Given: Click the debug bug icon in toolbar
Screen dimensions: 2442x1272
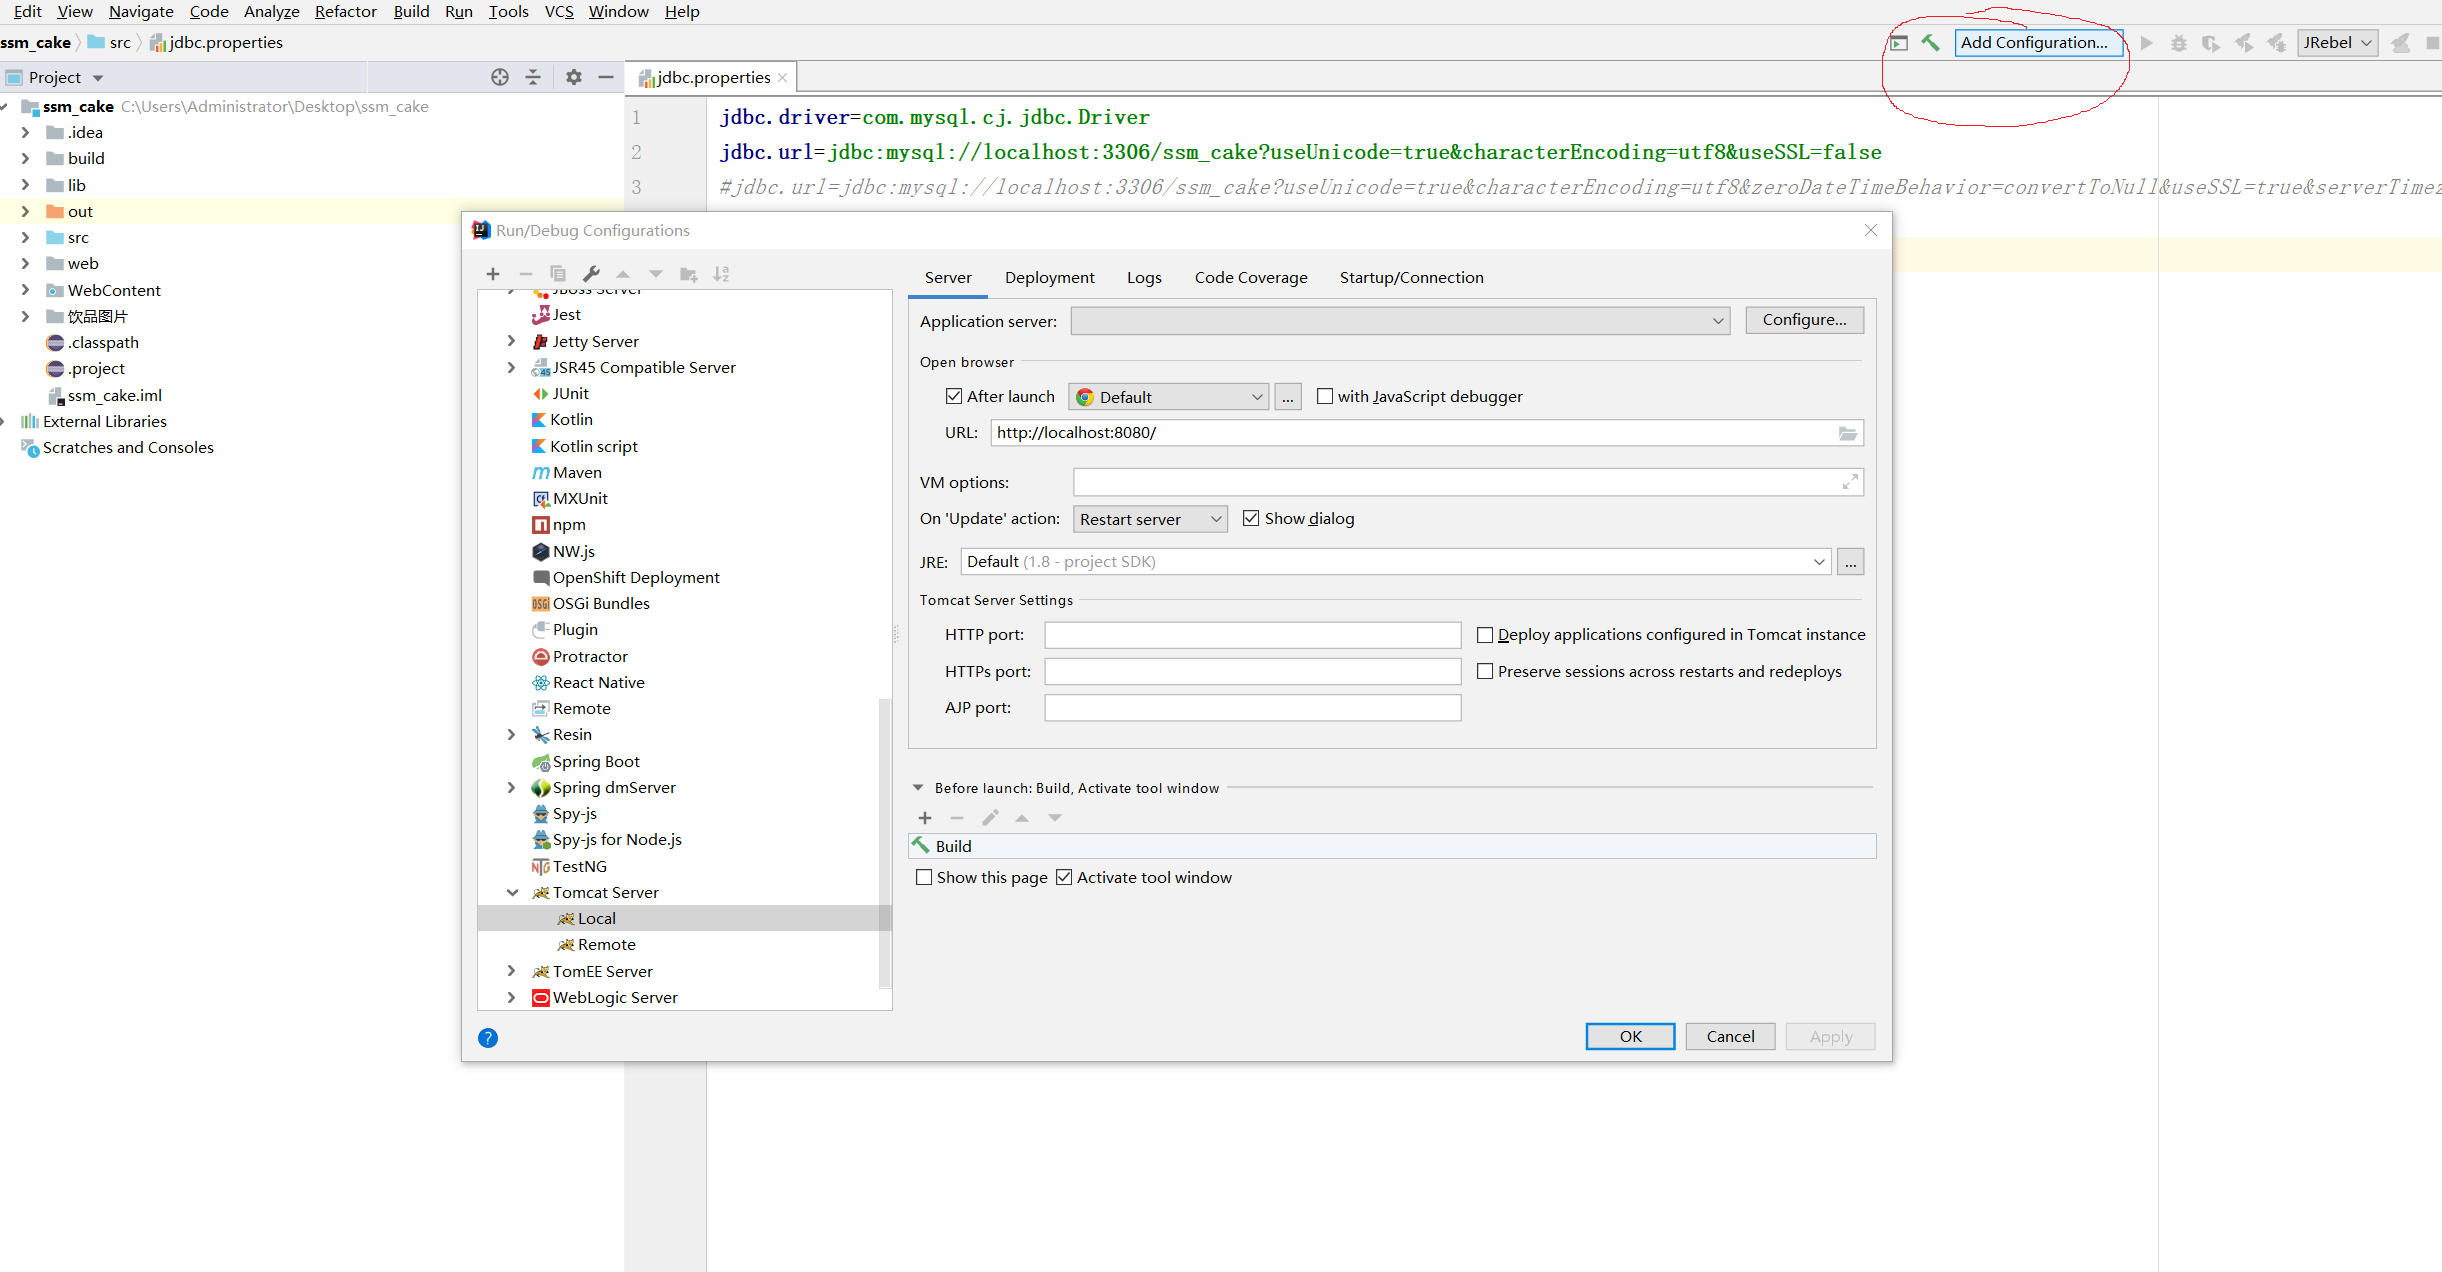Looking at the screenshot, I should (2179, 42).
